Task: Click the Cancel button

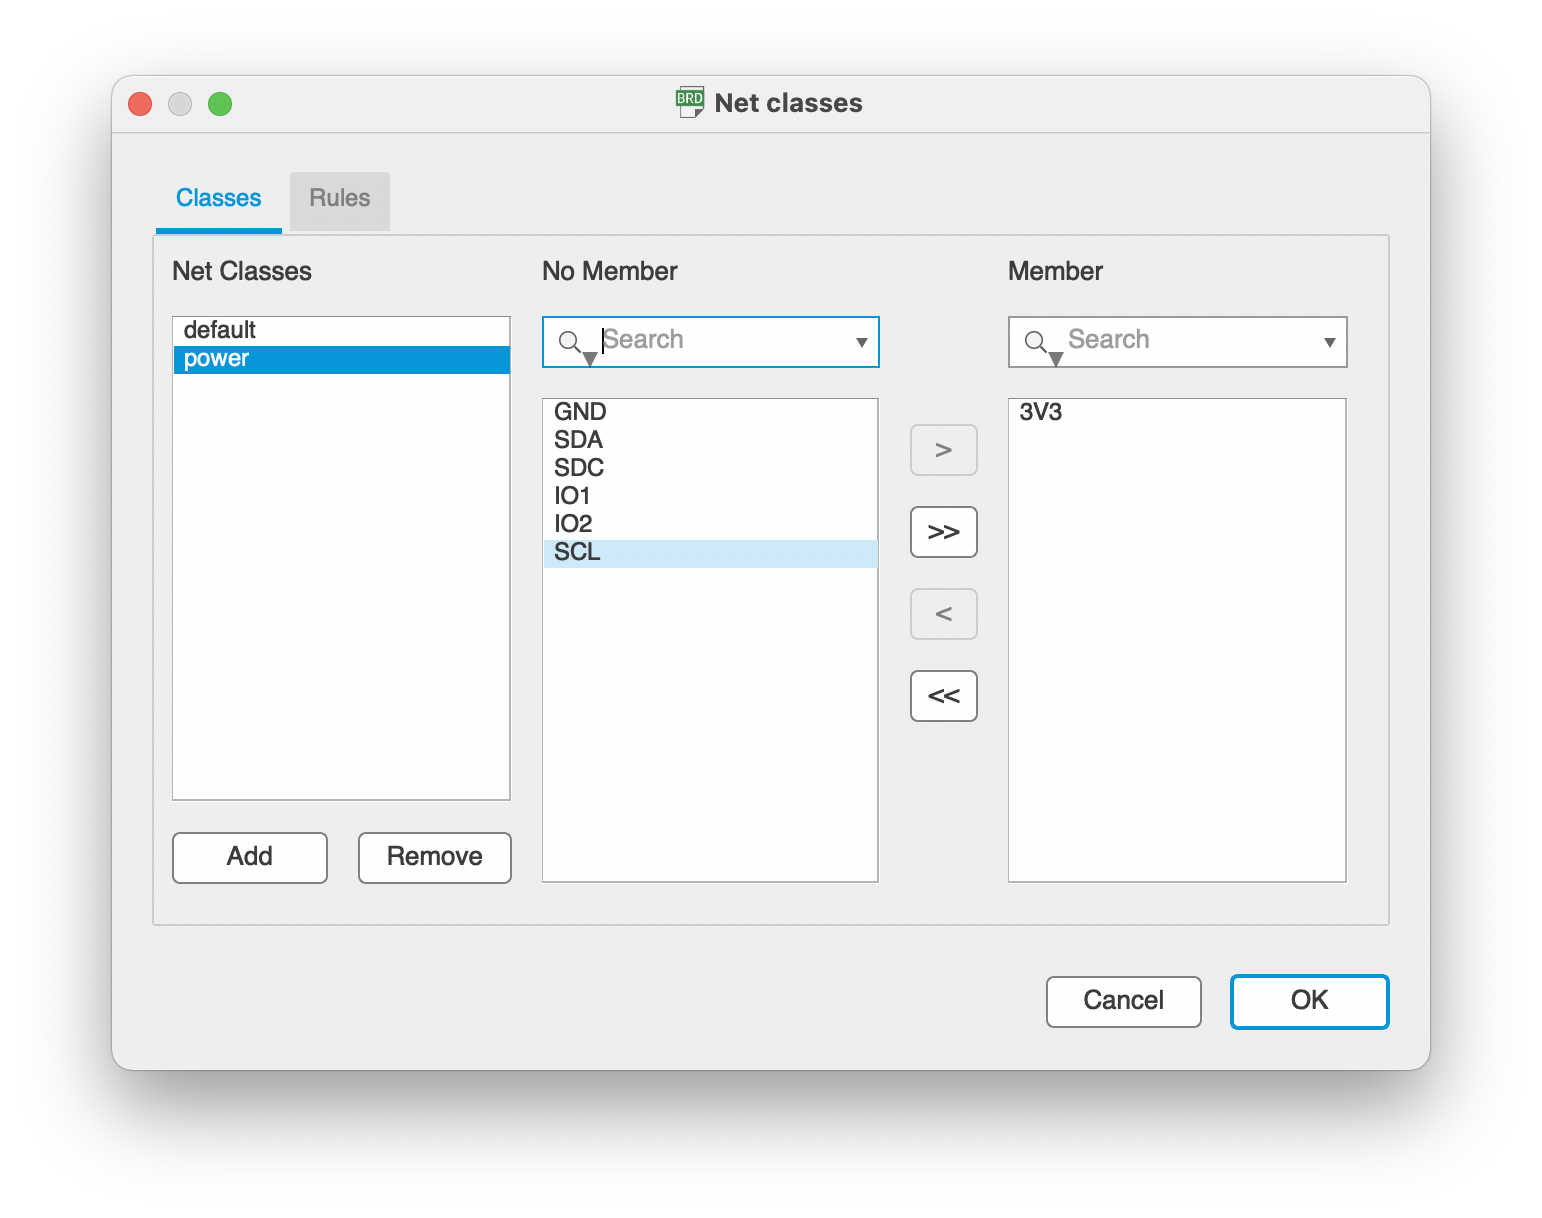Action: pyautogui.click(x=1124, y=1001)
